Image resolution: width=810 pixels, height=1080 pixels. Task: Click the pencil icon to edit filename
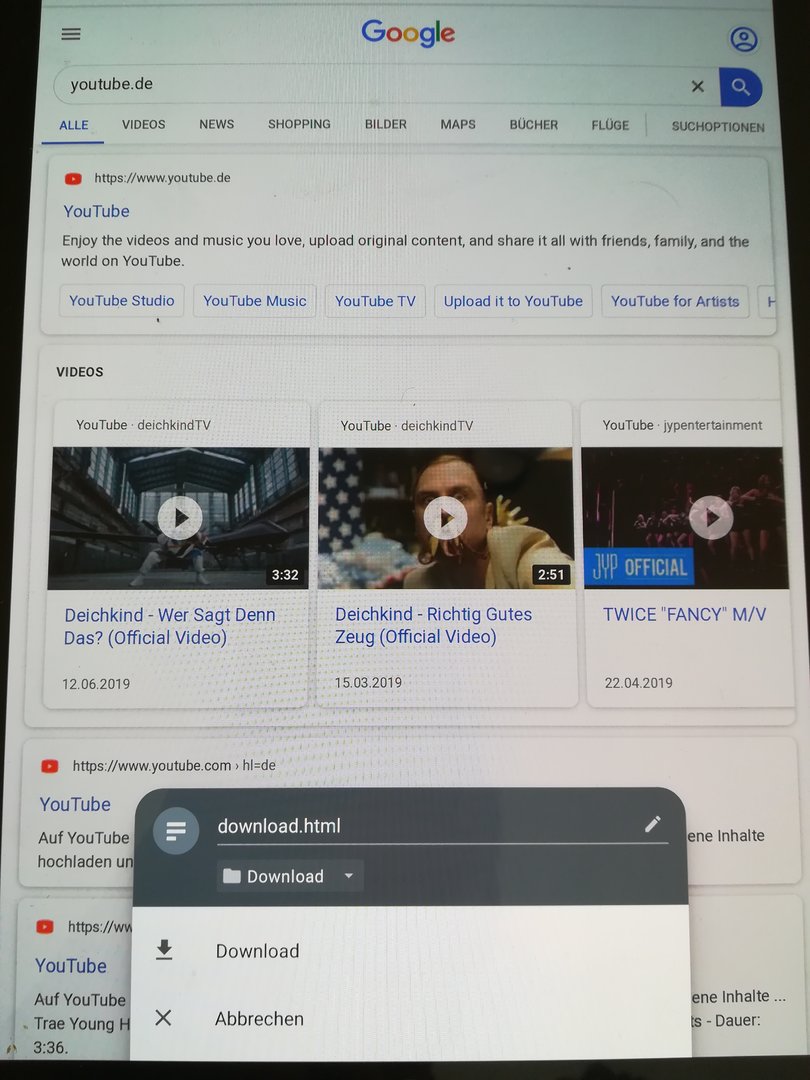[652, 824]
